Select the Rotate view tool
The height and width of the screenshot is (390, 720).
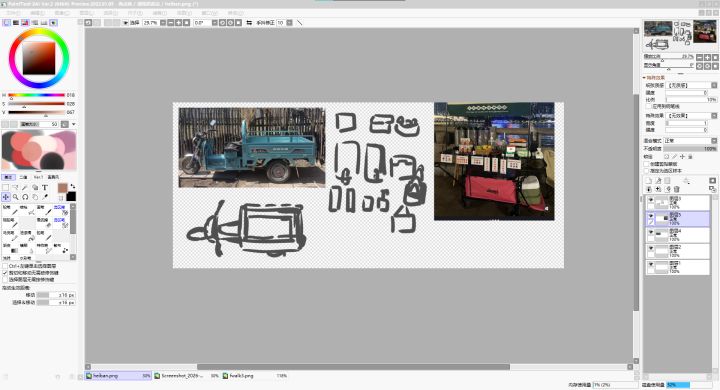coord(25,197)
